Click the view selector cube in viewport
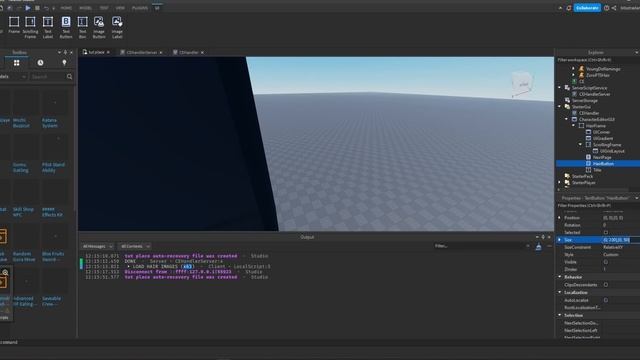 tap(522, 84)
